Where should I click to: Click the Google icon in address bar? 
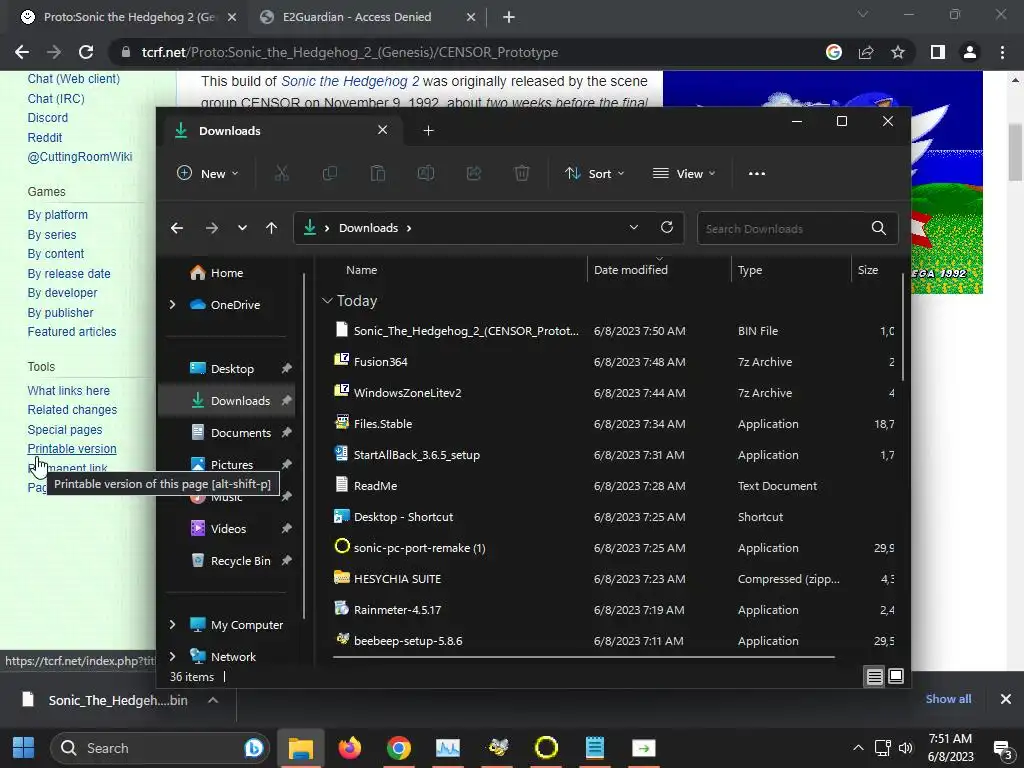(834, 52)
